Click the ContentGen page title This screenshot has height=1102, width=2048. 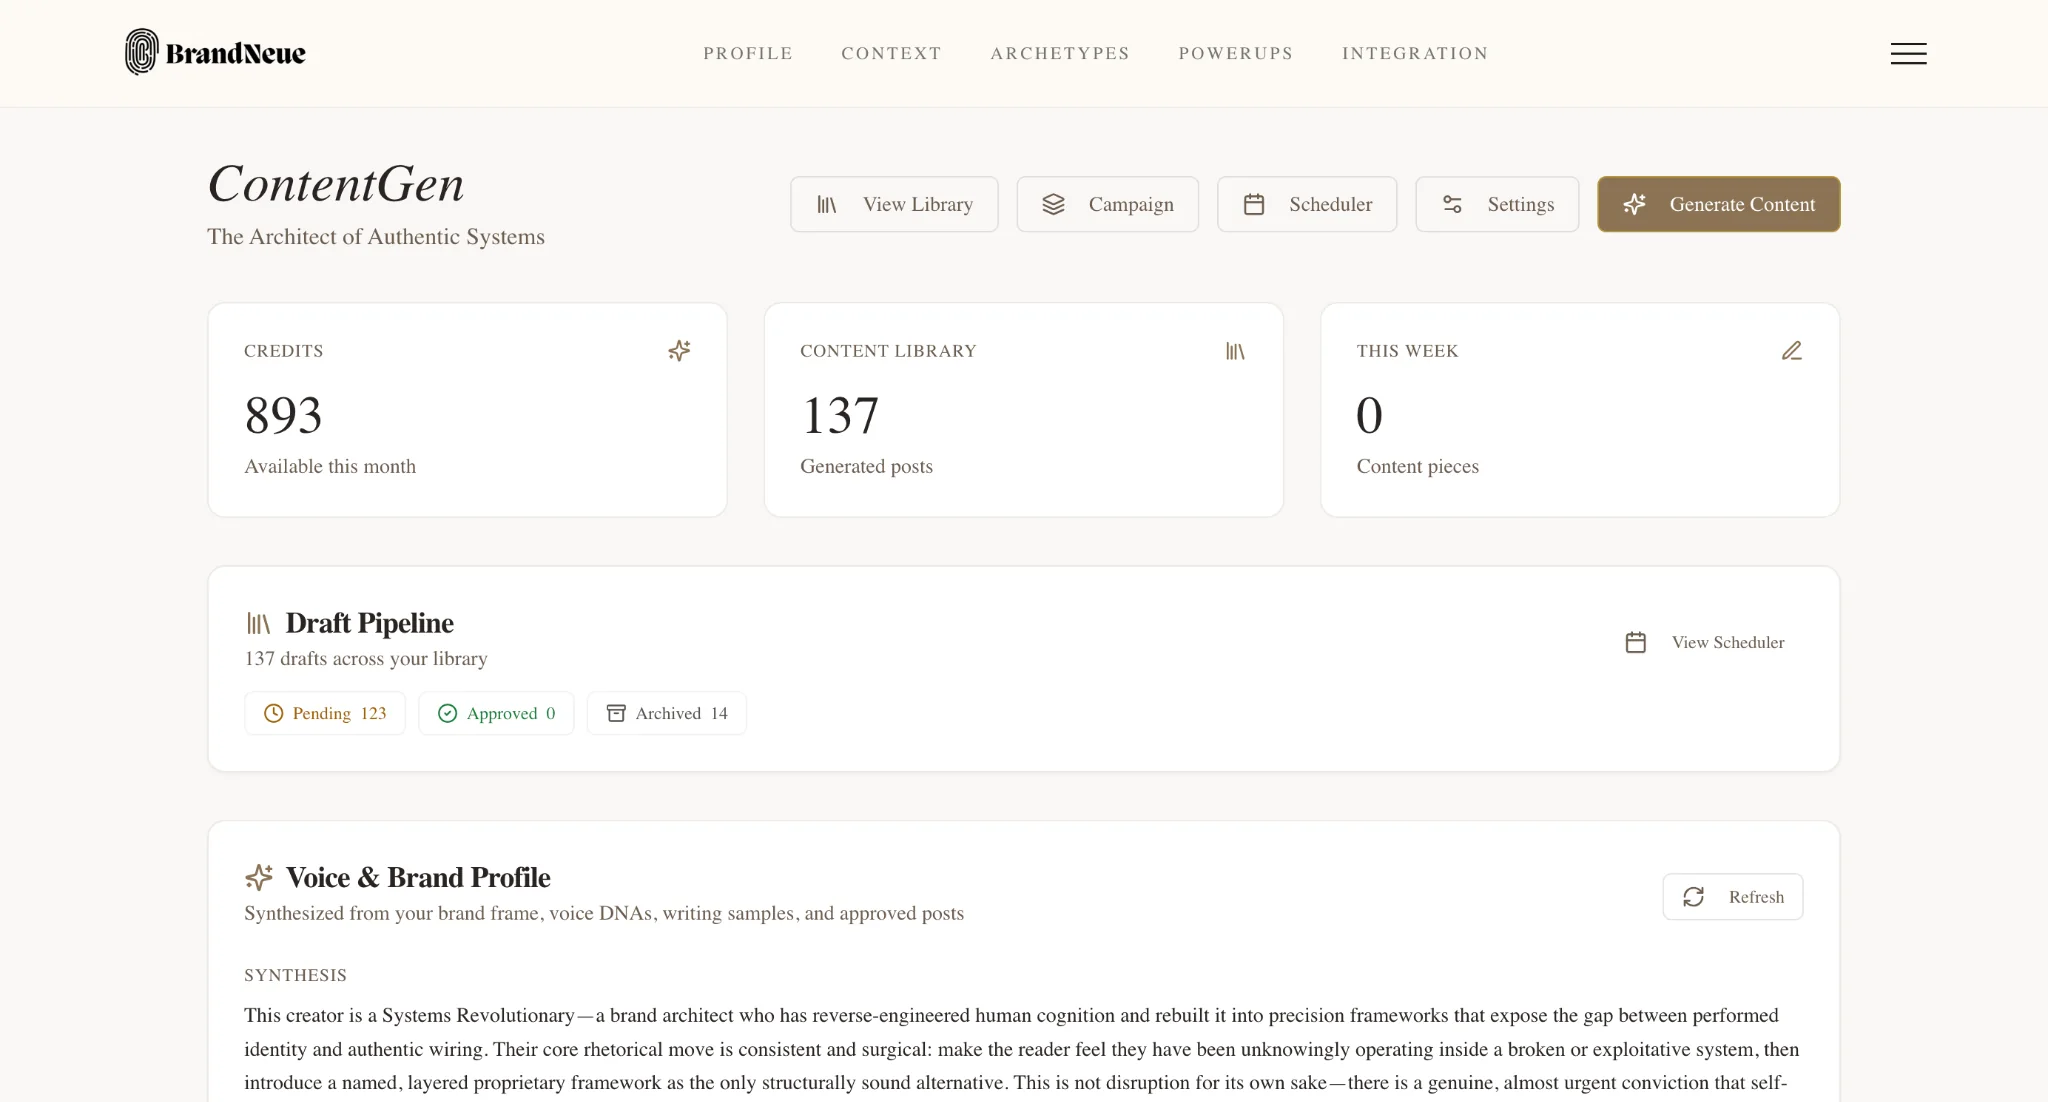[x=336, y=184]
